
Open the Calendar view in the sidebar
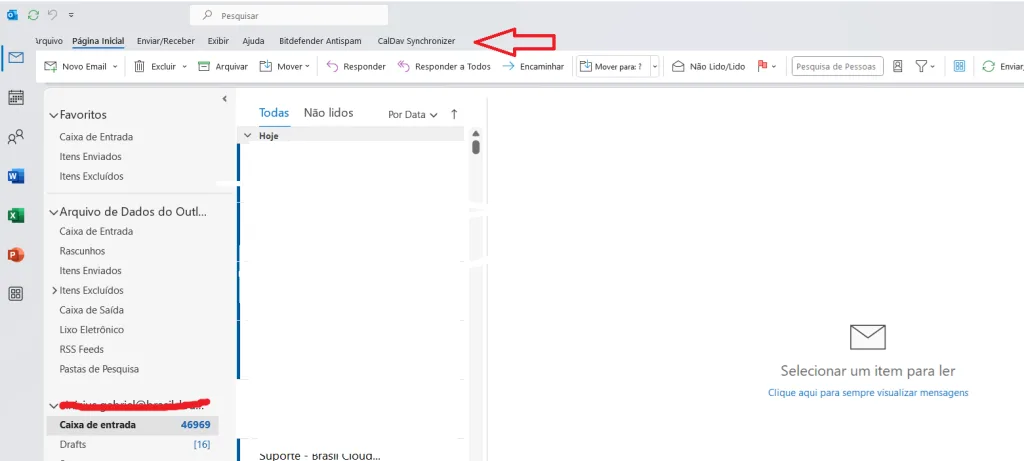tap(16, 98)
